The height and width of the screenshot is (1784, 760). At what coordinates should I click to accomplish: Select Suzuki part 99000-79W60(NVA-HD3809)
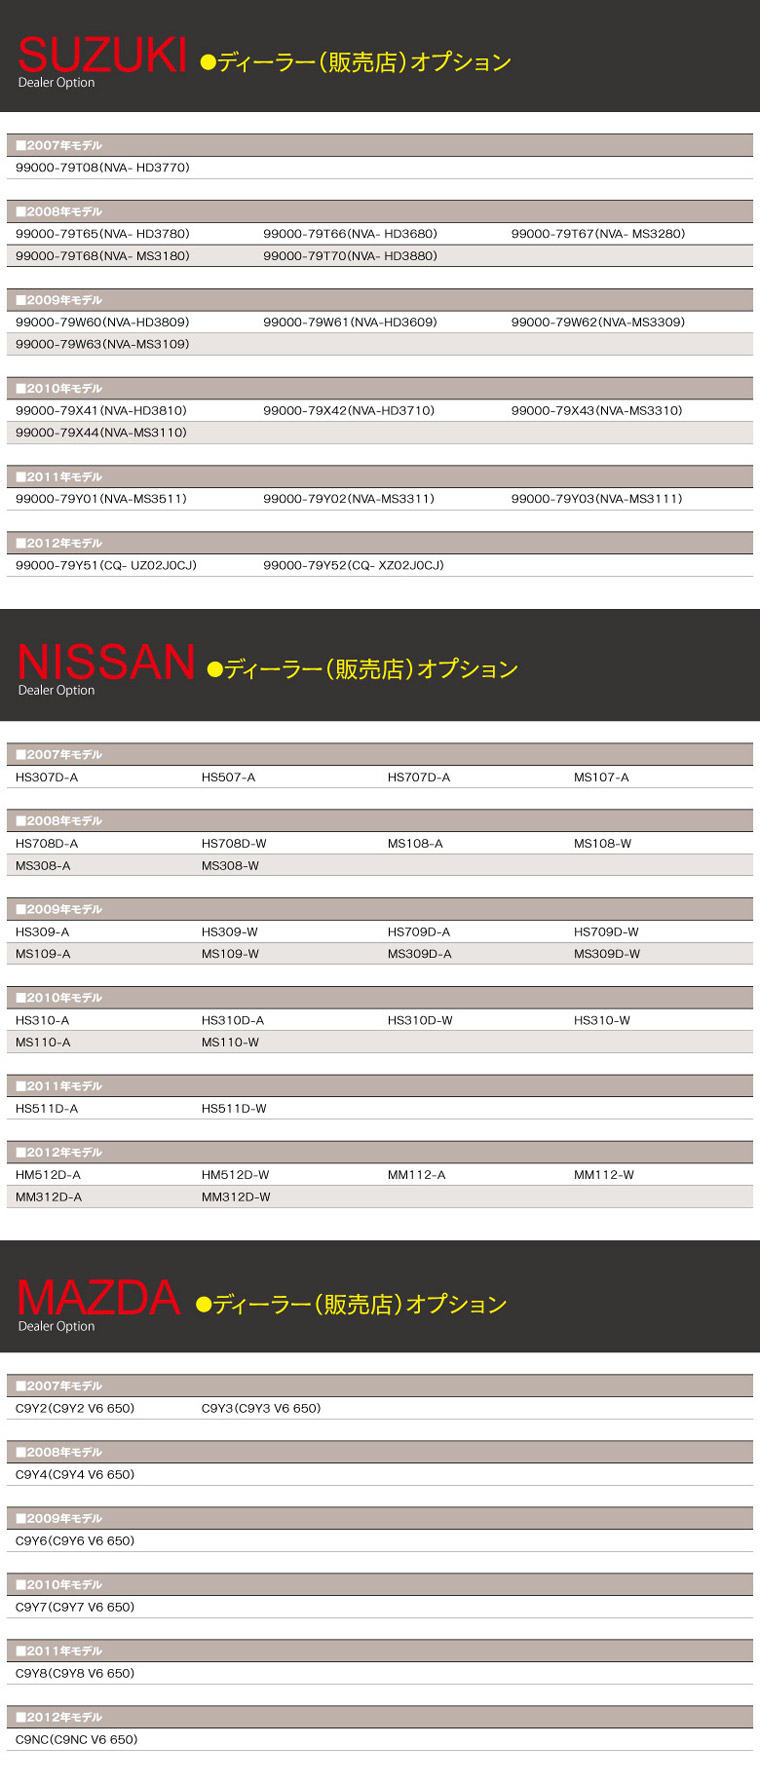tap(102, 322)
